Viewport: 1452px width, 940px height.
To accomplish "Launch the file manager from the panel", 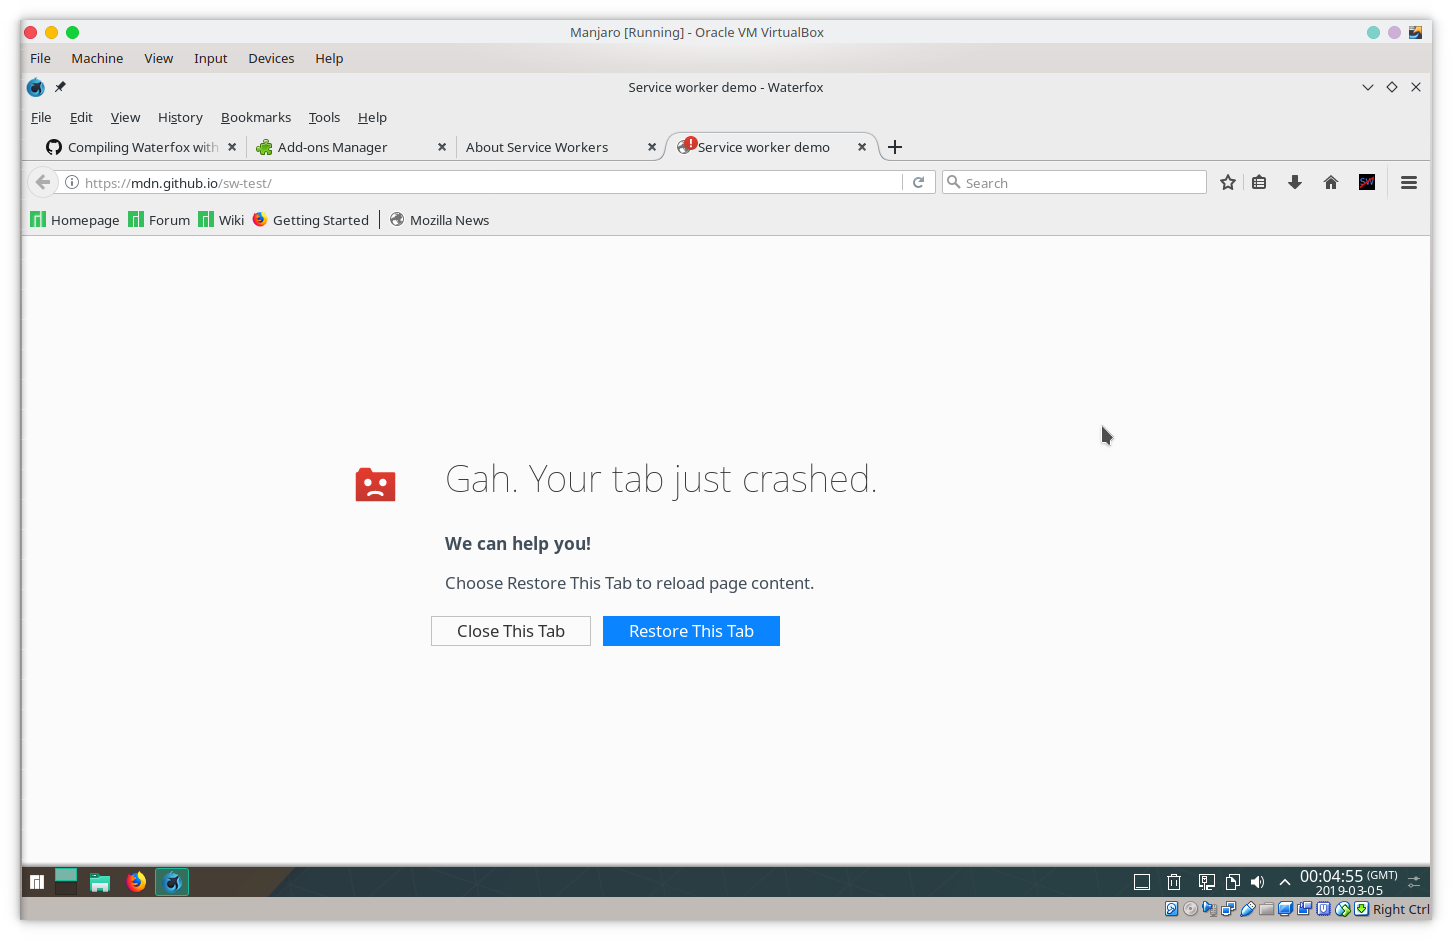I will point(100,882).
